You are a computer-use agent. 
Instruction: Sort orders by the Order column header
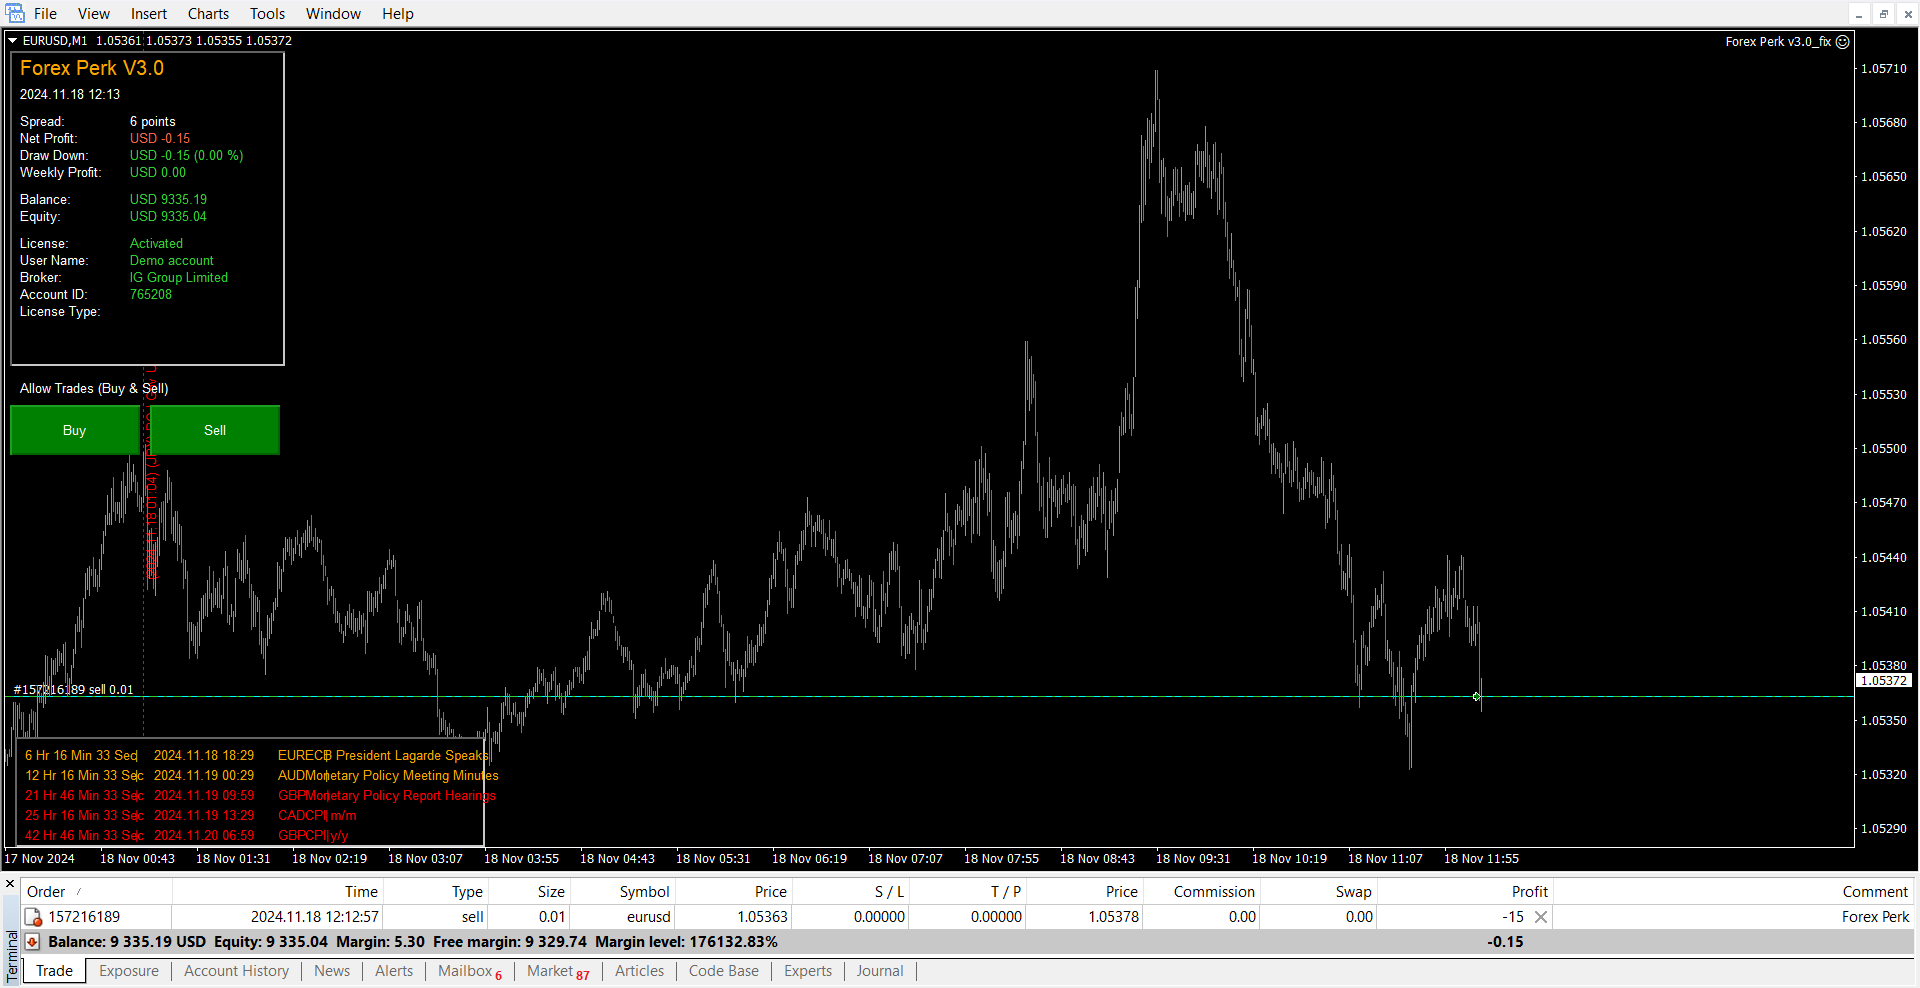tap(46, 892)
